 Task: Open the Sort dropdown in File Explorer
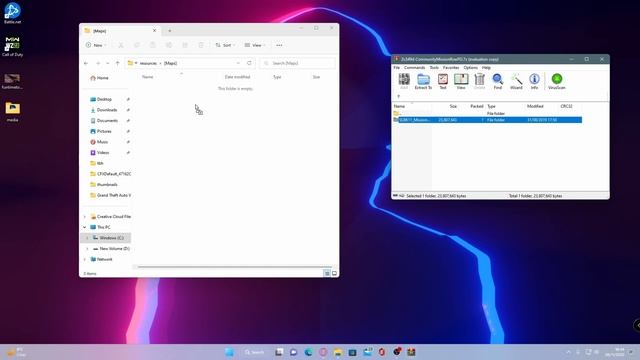[x=225, y=45]
